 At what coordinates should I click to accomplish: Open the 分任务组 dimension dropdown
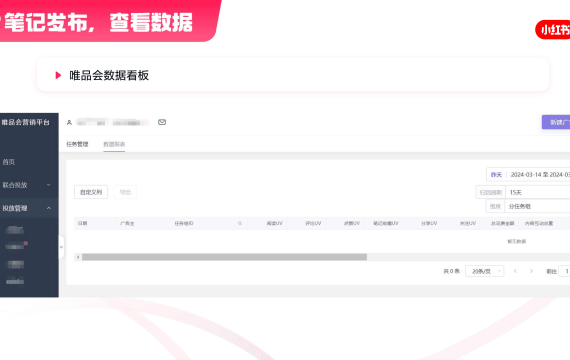click(538, 206)
